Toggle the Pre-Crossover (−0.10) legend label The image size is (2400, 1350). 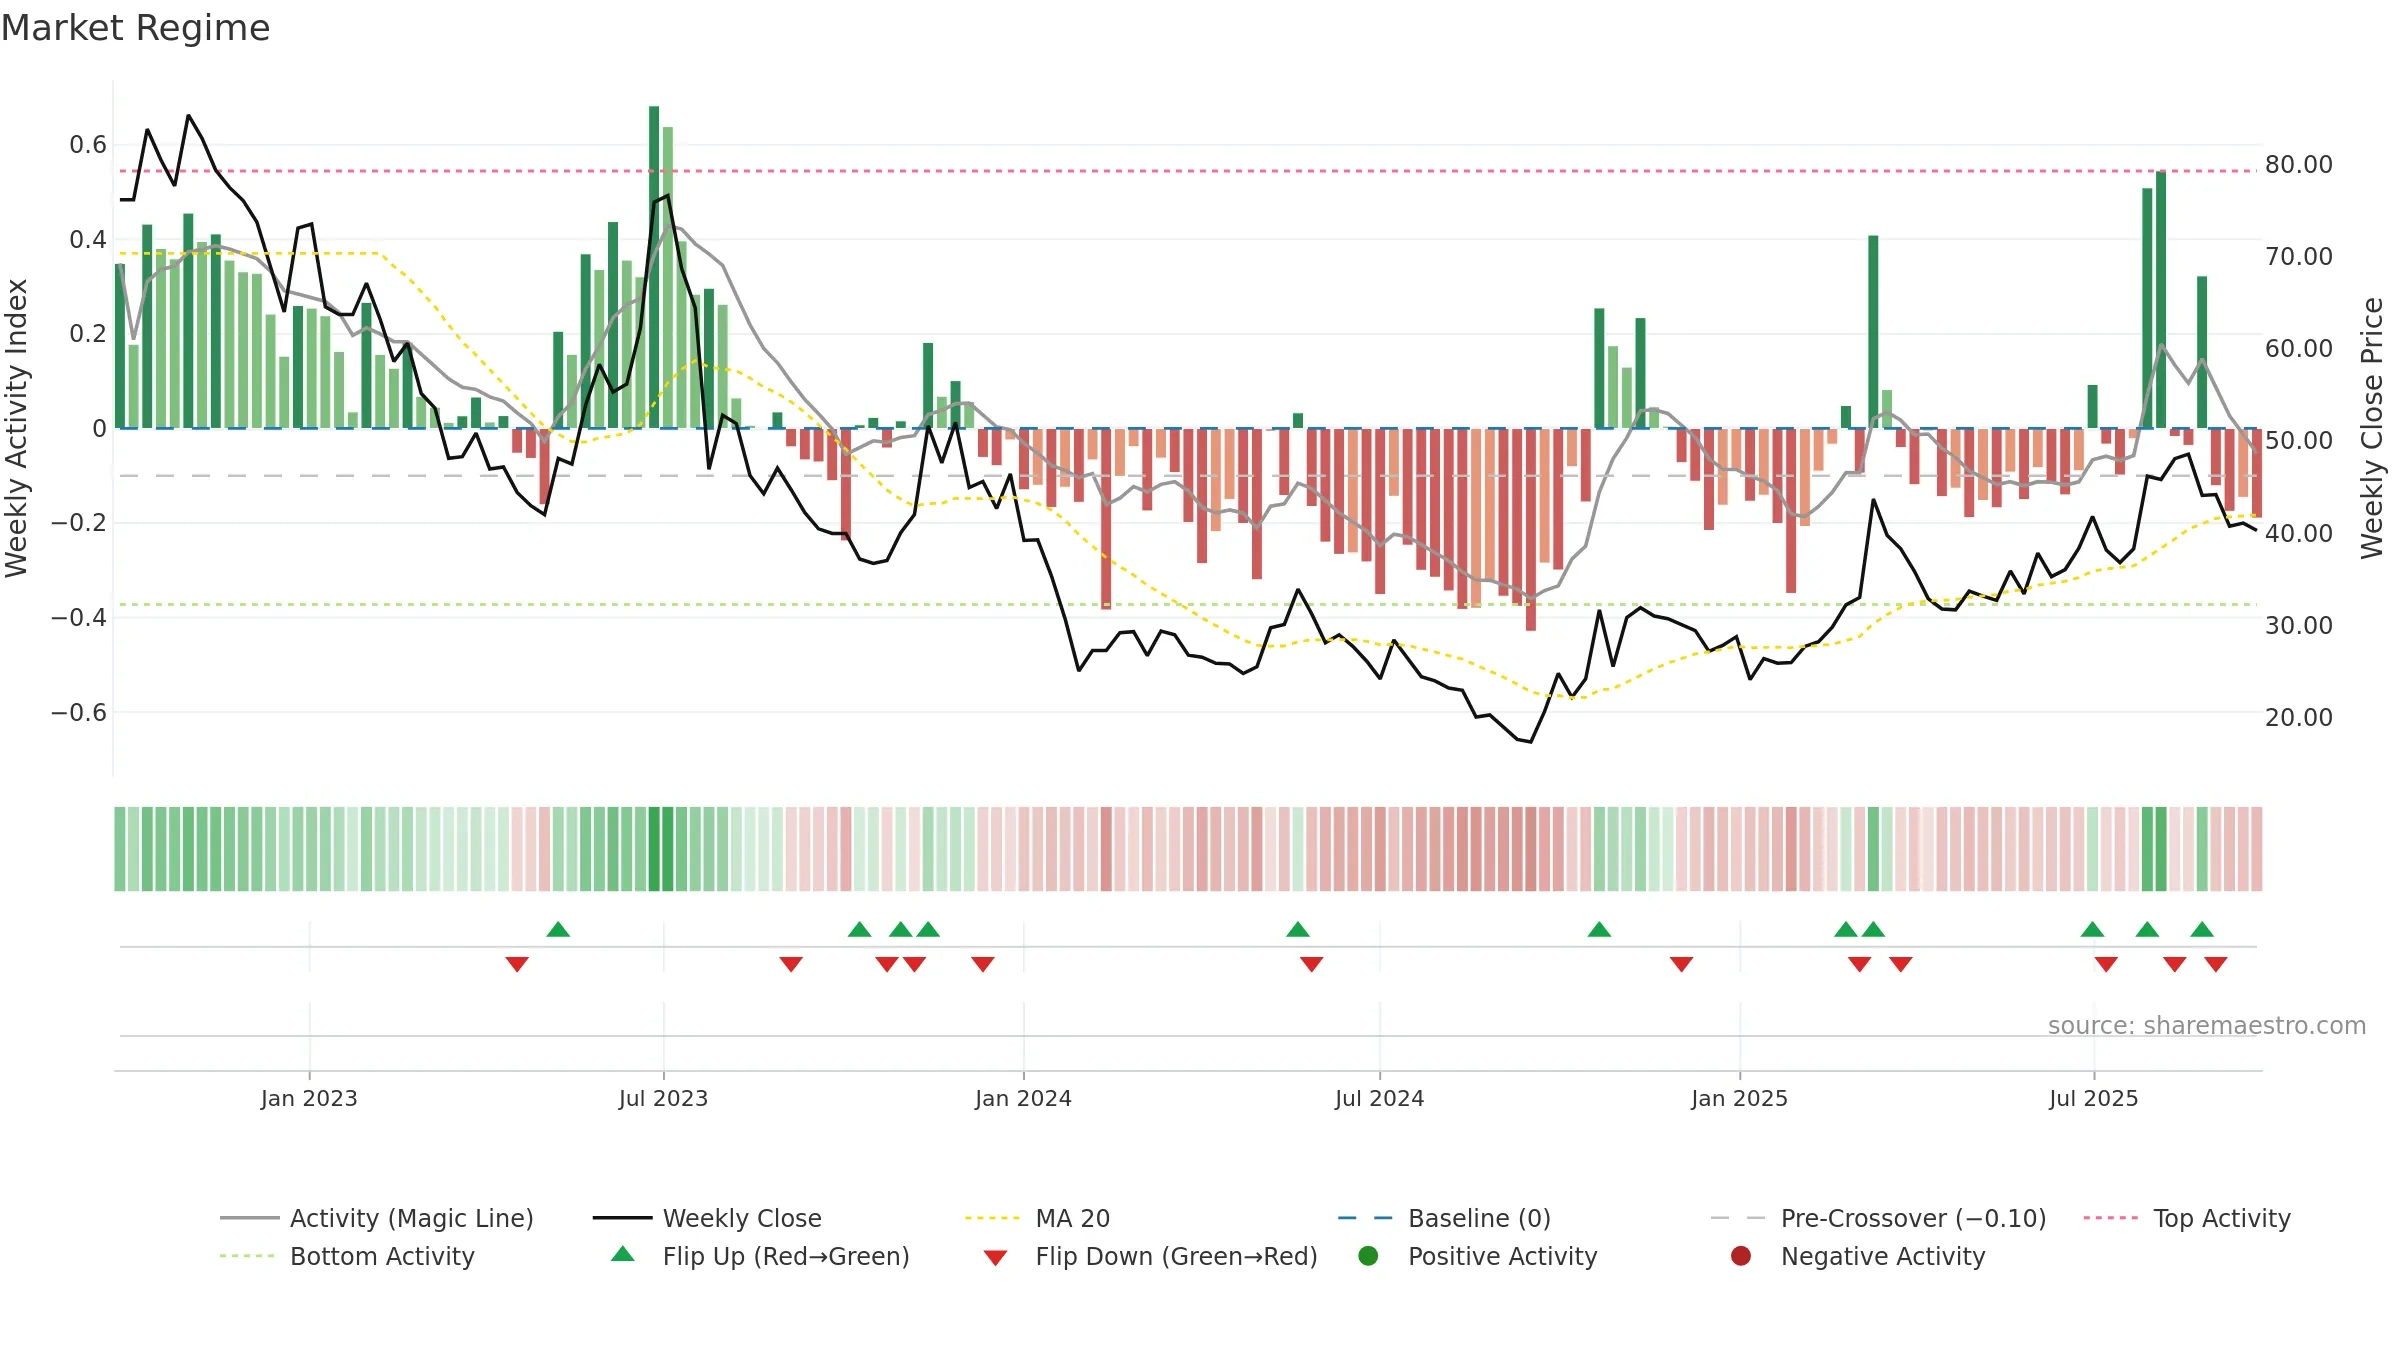pos(1914,1218)
